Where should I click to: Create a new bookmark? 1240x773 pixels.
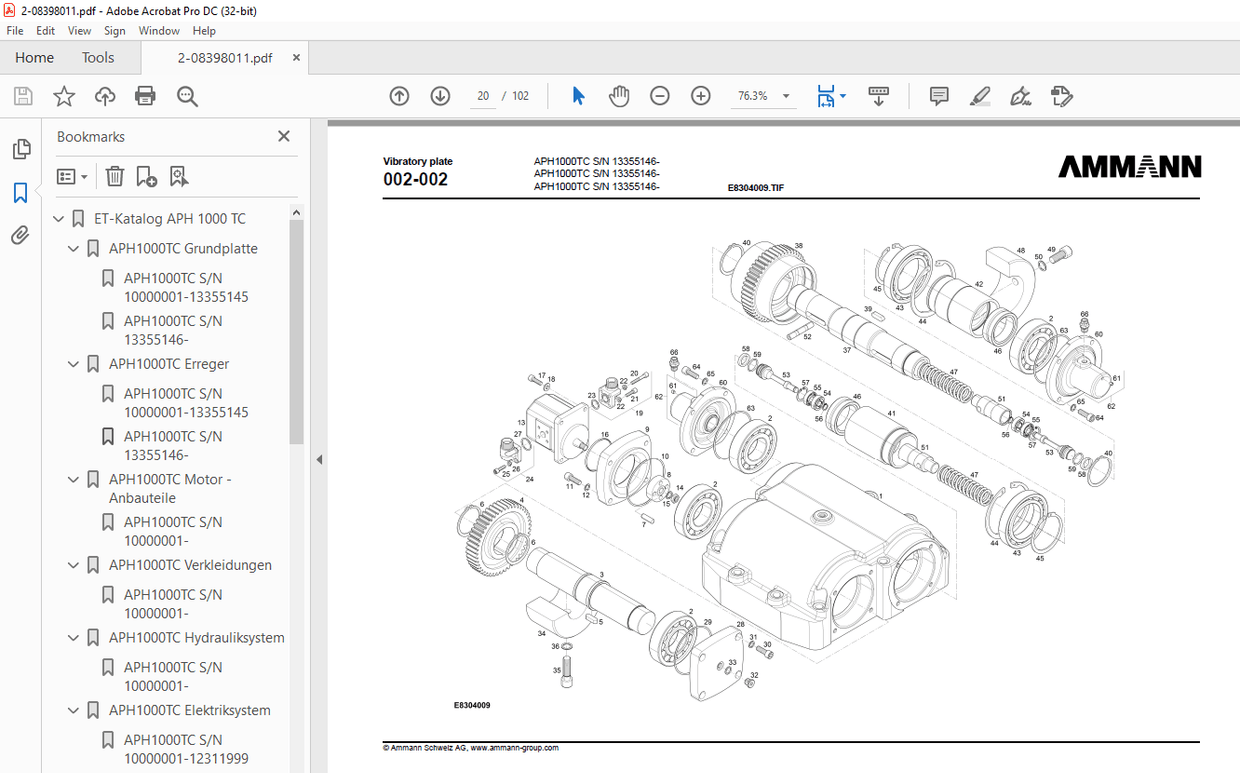146,176
